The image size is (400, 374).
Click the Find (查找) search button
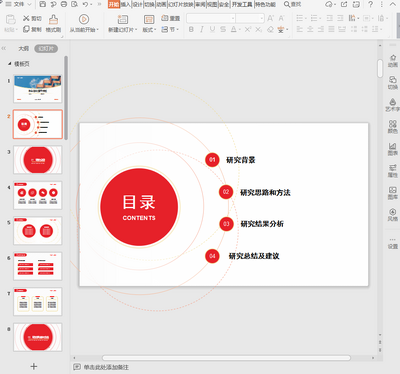pyautogui.click(x=292, y=4)
